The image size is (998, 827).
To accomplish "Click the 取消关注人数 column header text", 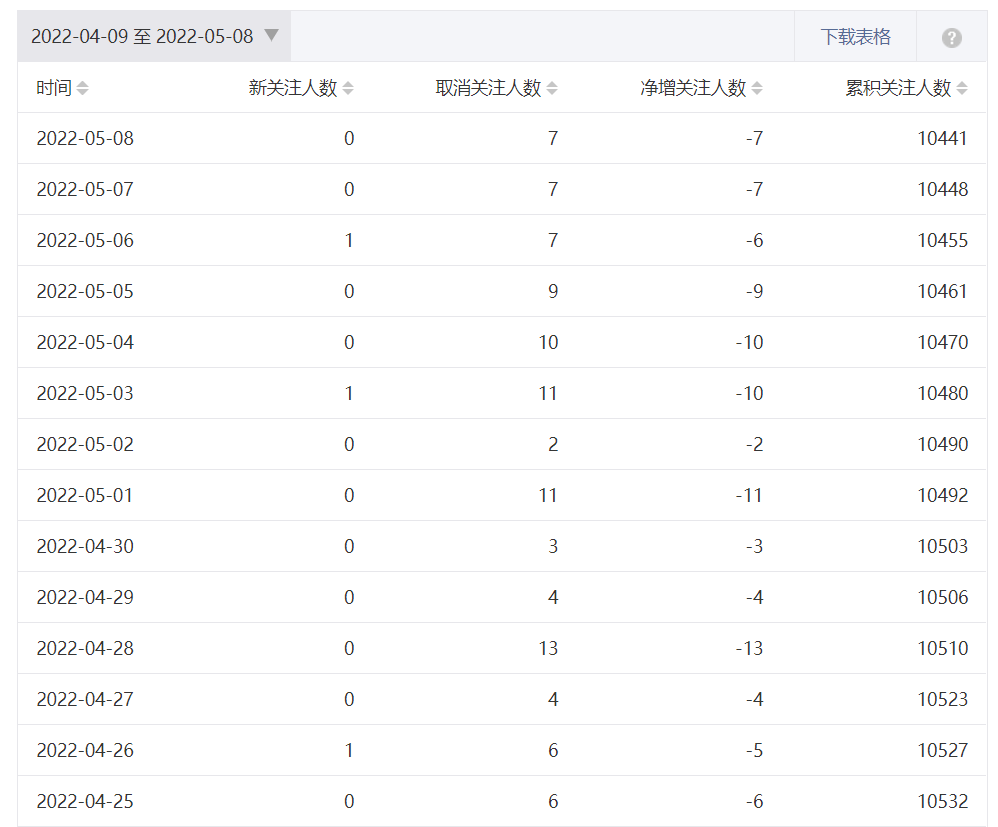I will tap(488, 88).
